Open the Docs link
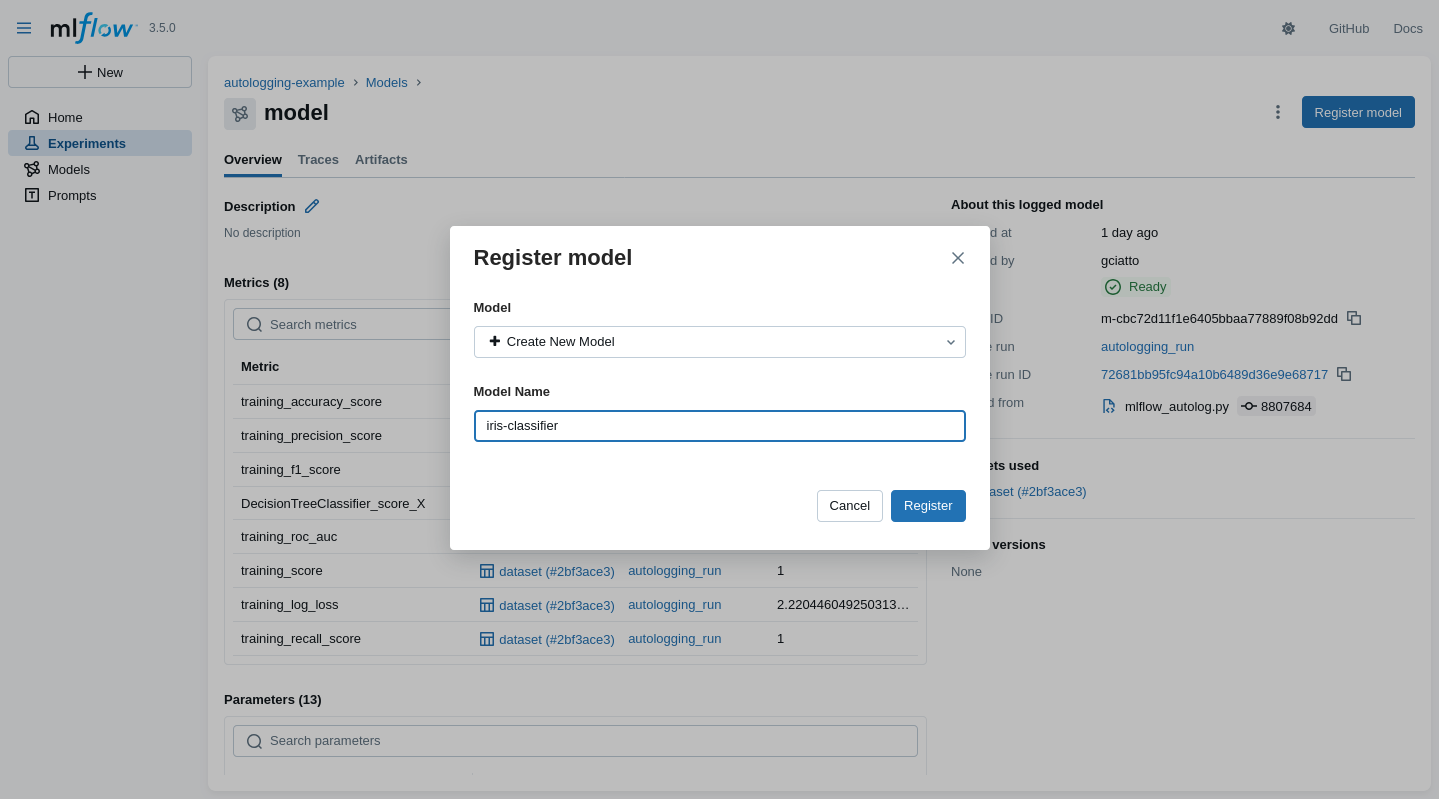The width and height of the screenshot is (1439, 799). click(1407, 28)
